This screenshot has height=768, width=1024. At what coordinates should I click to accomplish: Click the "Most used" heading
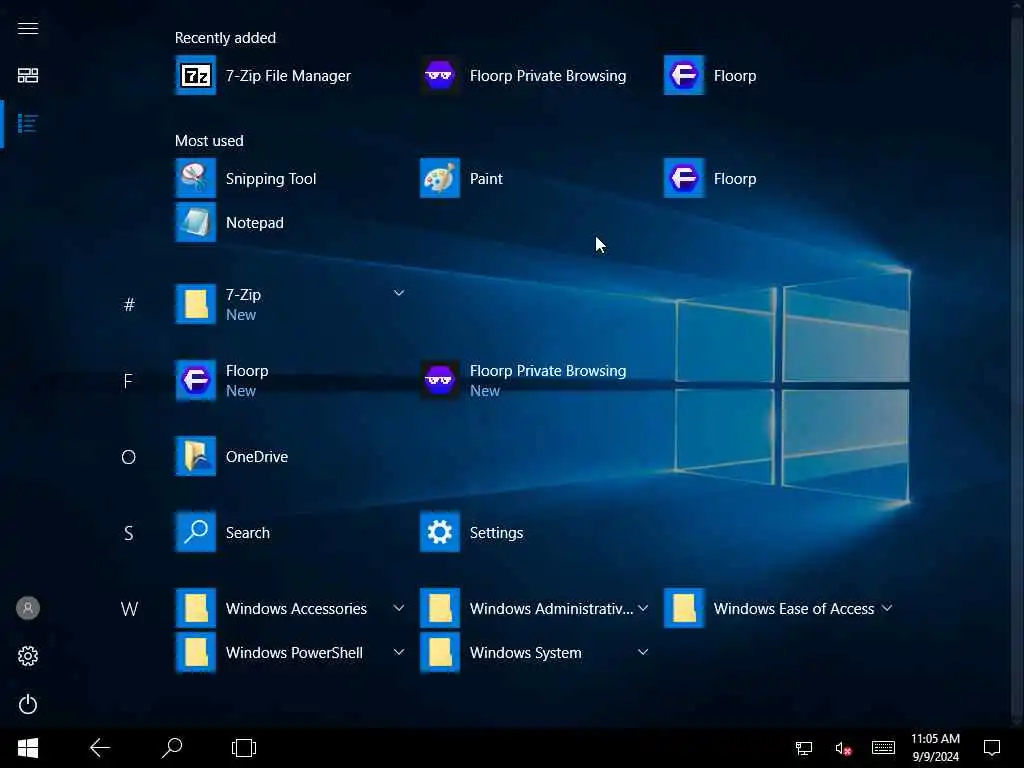pyautogui.click(x=209, y=140)
